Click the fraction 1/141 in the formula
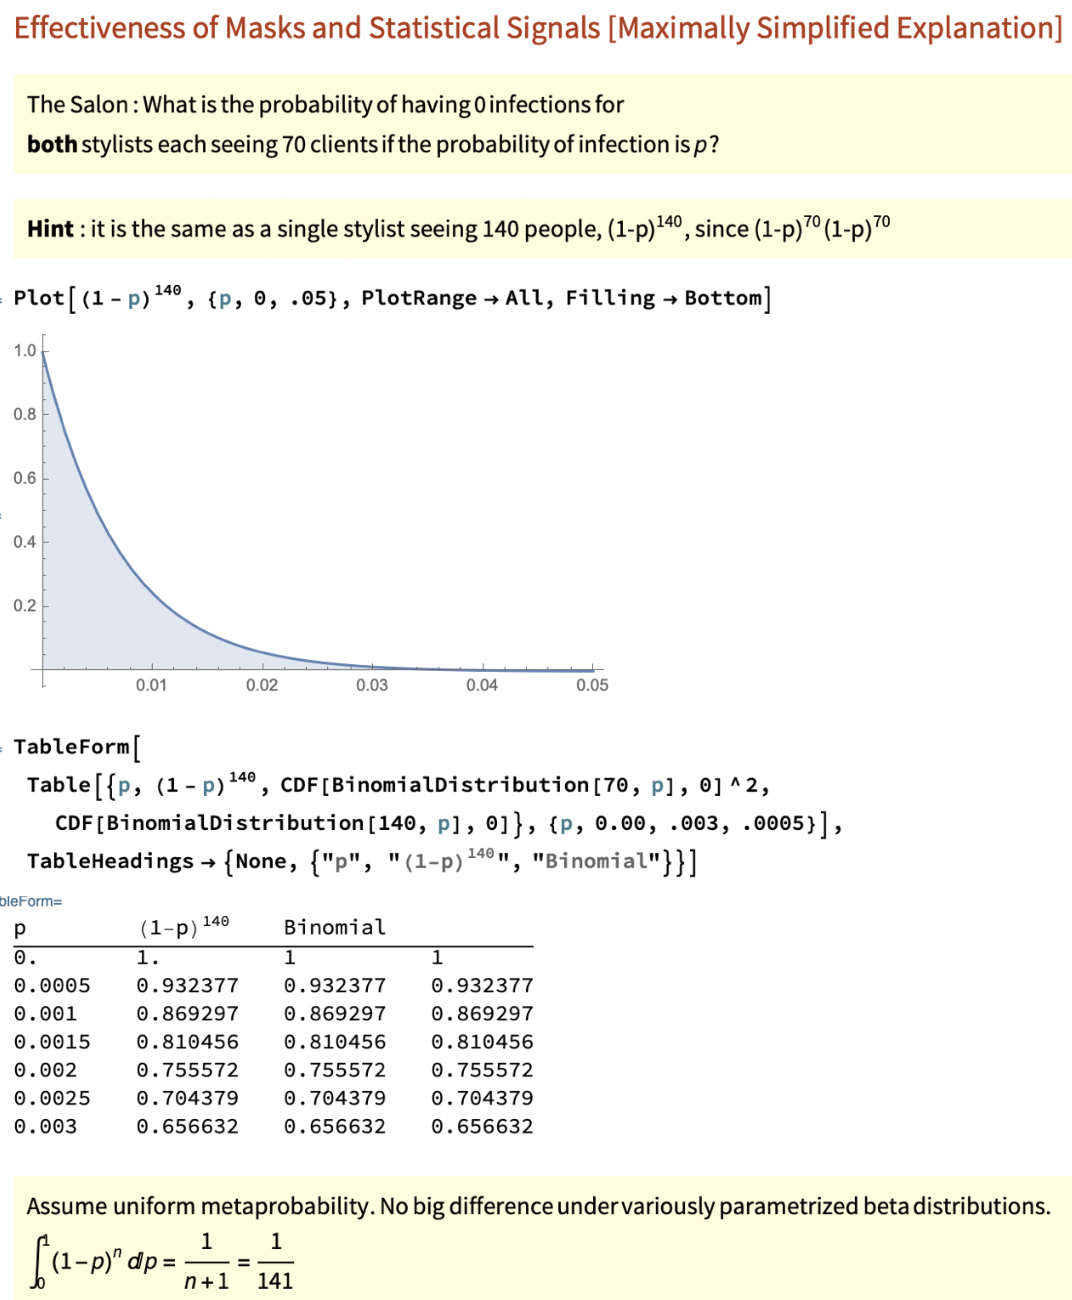1072x1300 pixels. (275, 1261)
